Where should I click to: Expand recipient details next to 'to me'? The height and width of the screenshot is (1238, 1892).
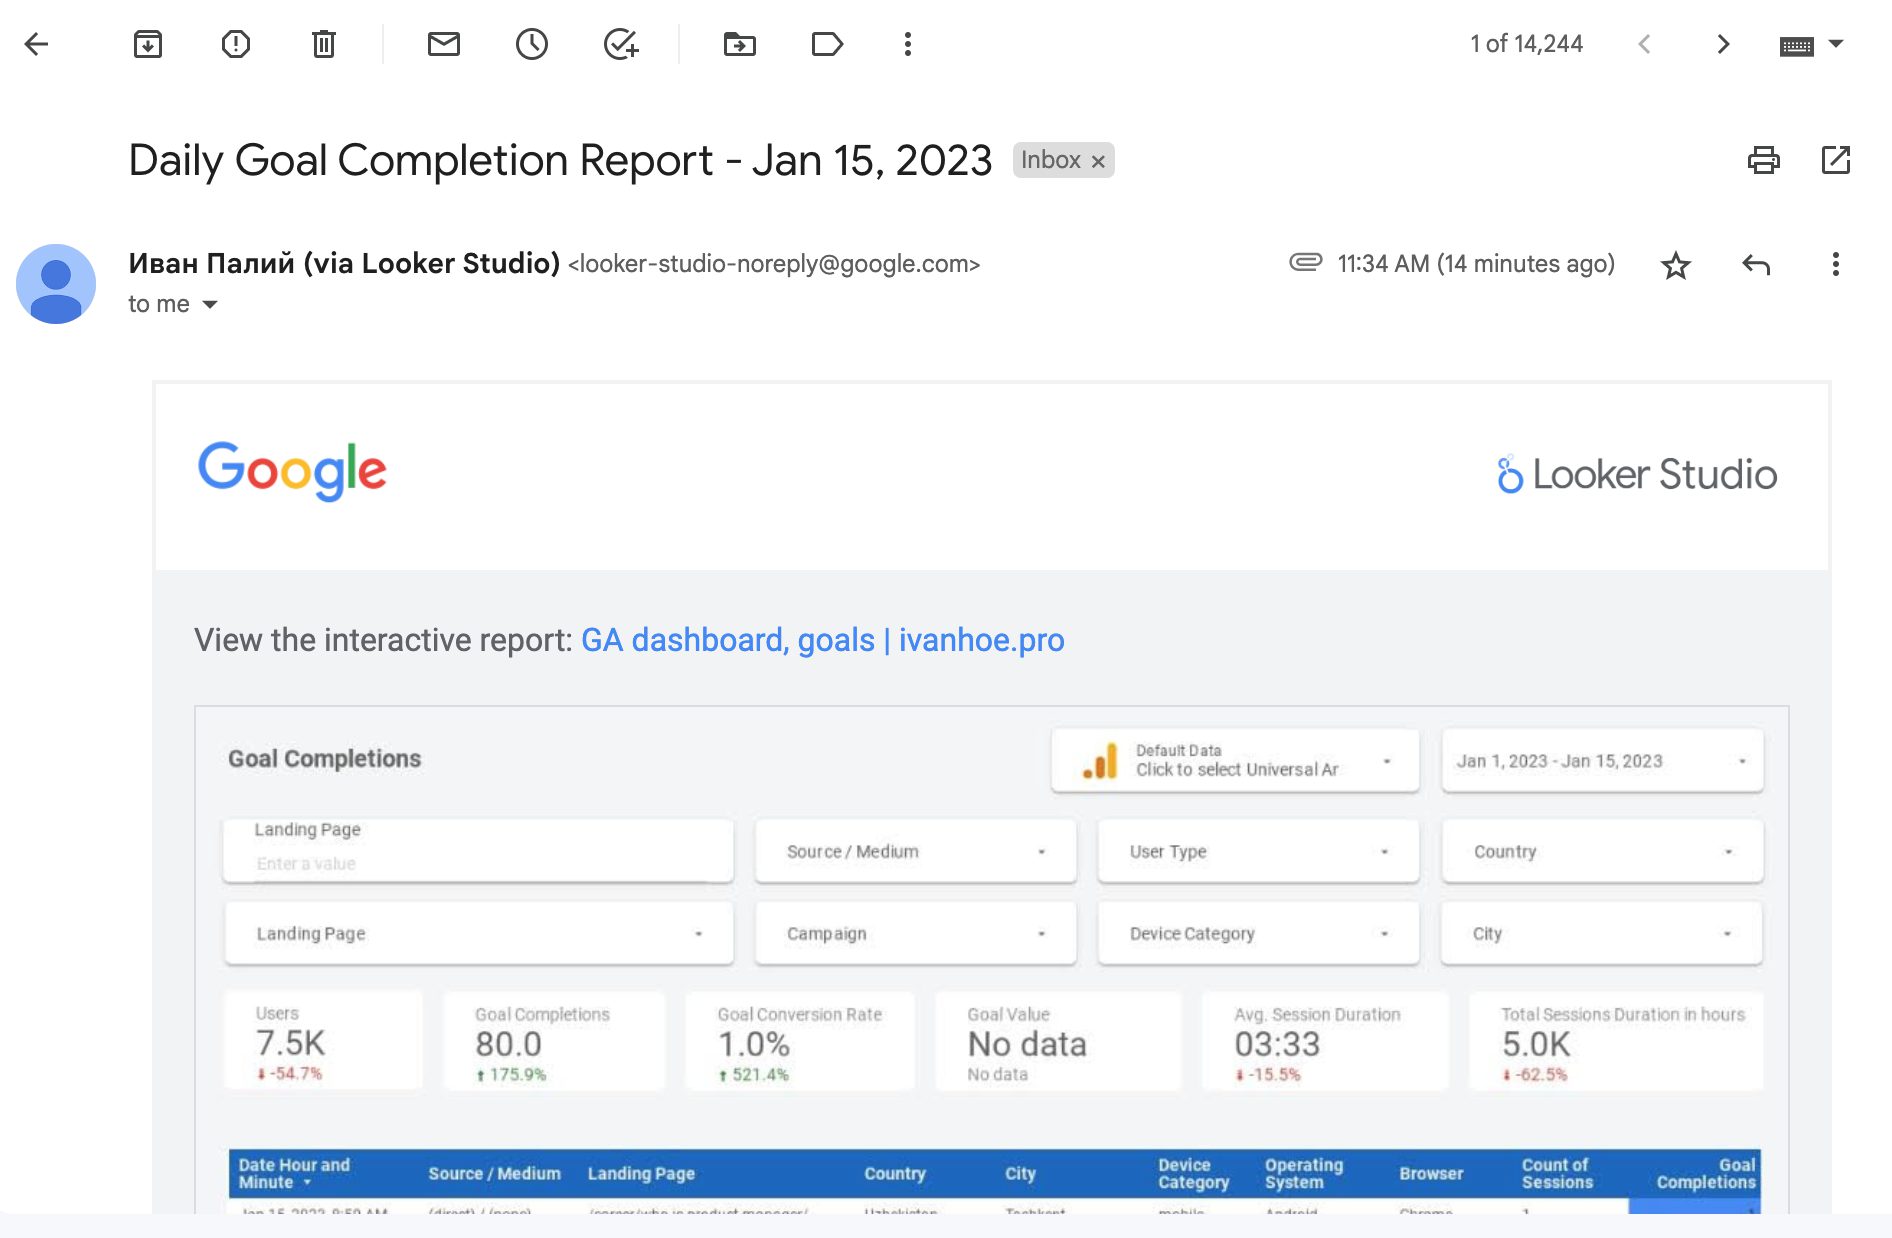[210, 304]
